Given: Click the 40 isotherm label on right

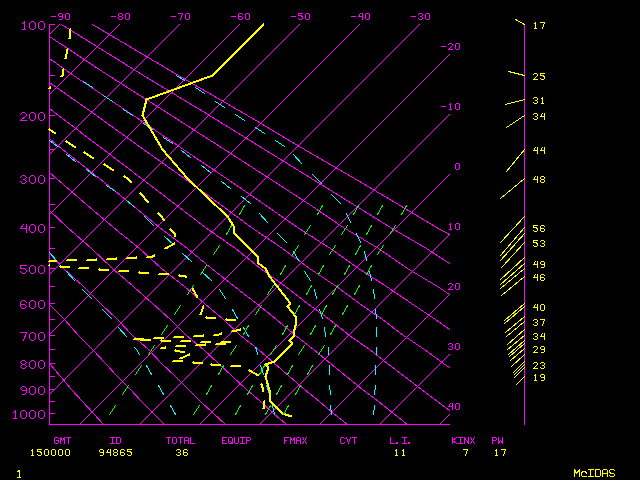Looking at the screenshot, I should coord(454,407).
